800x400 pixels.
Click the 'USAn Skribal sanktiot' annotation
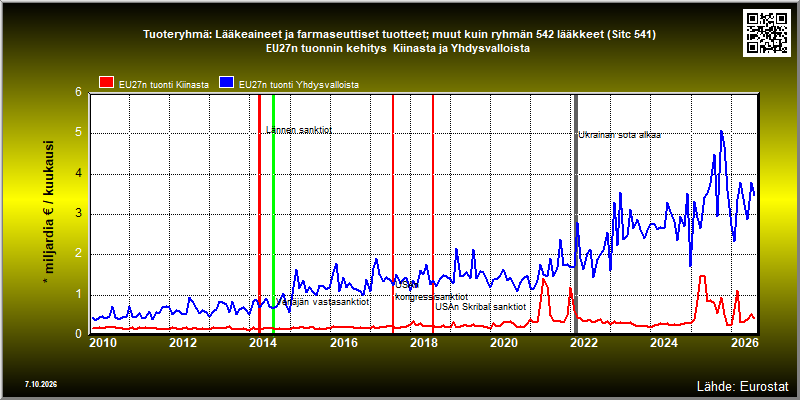[x=481, y=307]
